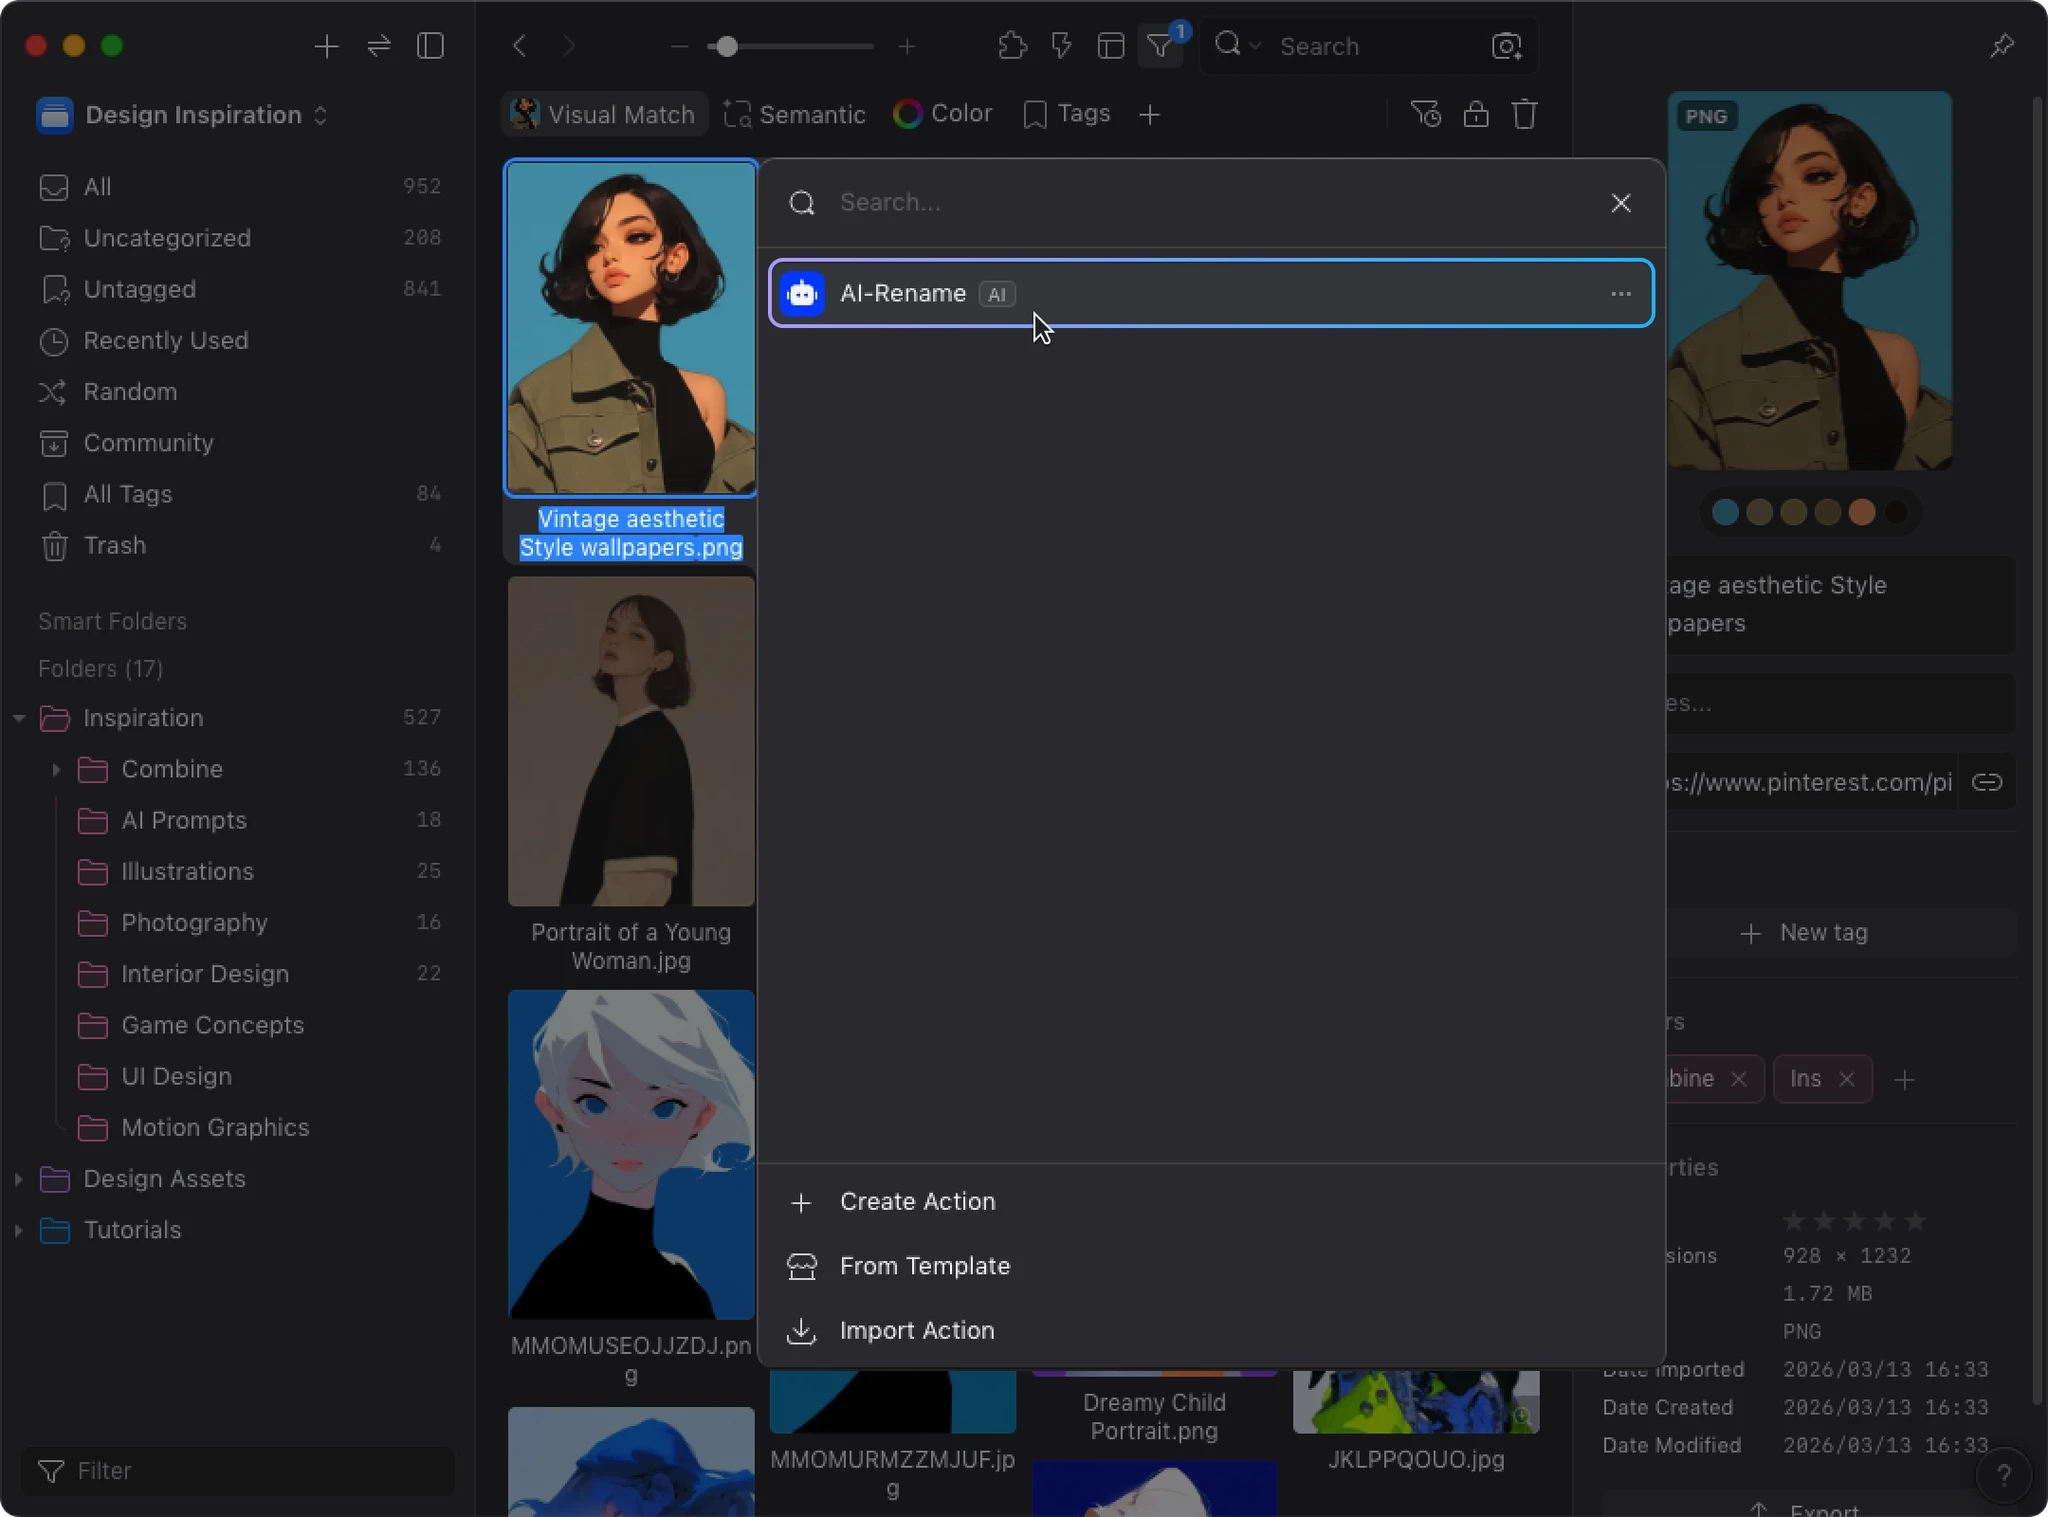Viewport: 2048px width, 1517px height.
Task: Collapse the Inspiration folder tree
Action: pyautogui.click(x=19, y=718)
